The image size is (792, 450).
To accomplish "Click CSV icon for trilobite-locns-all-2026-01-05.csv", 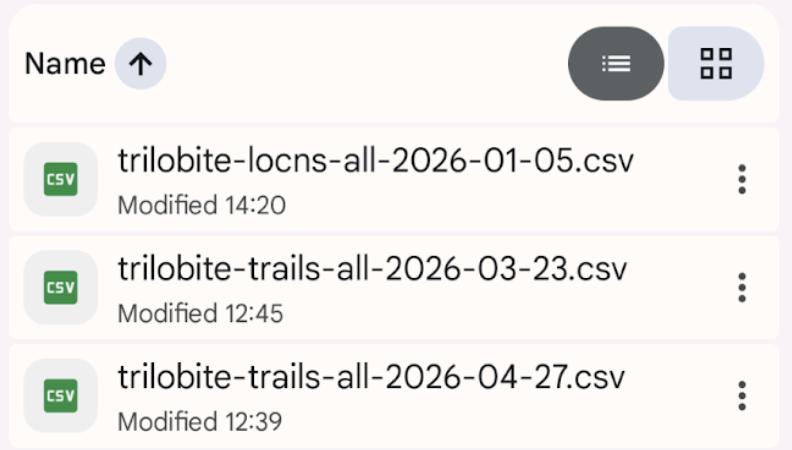I will click(60, 180).
